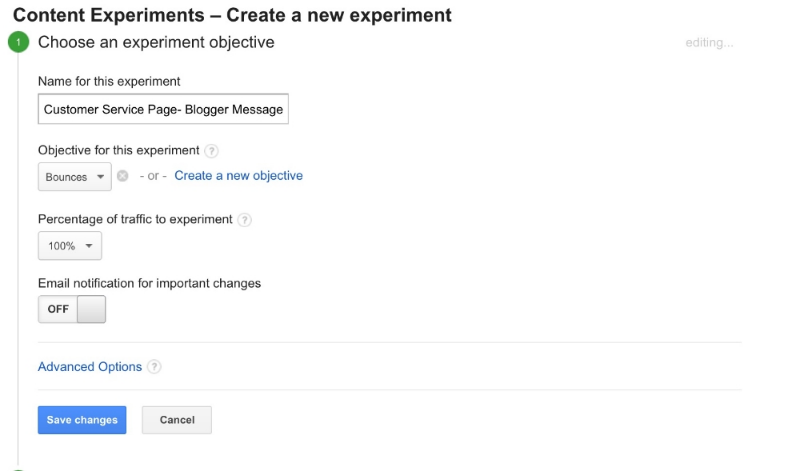Open help icon beside Objective for this experiment
This screenshot has width=800, height=471.
(x=211, y=151)
